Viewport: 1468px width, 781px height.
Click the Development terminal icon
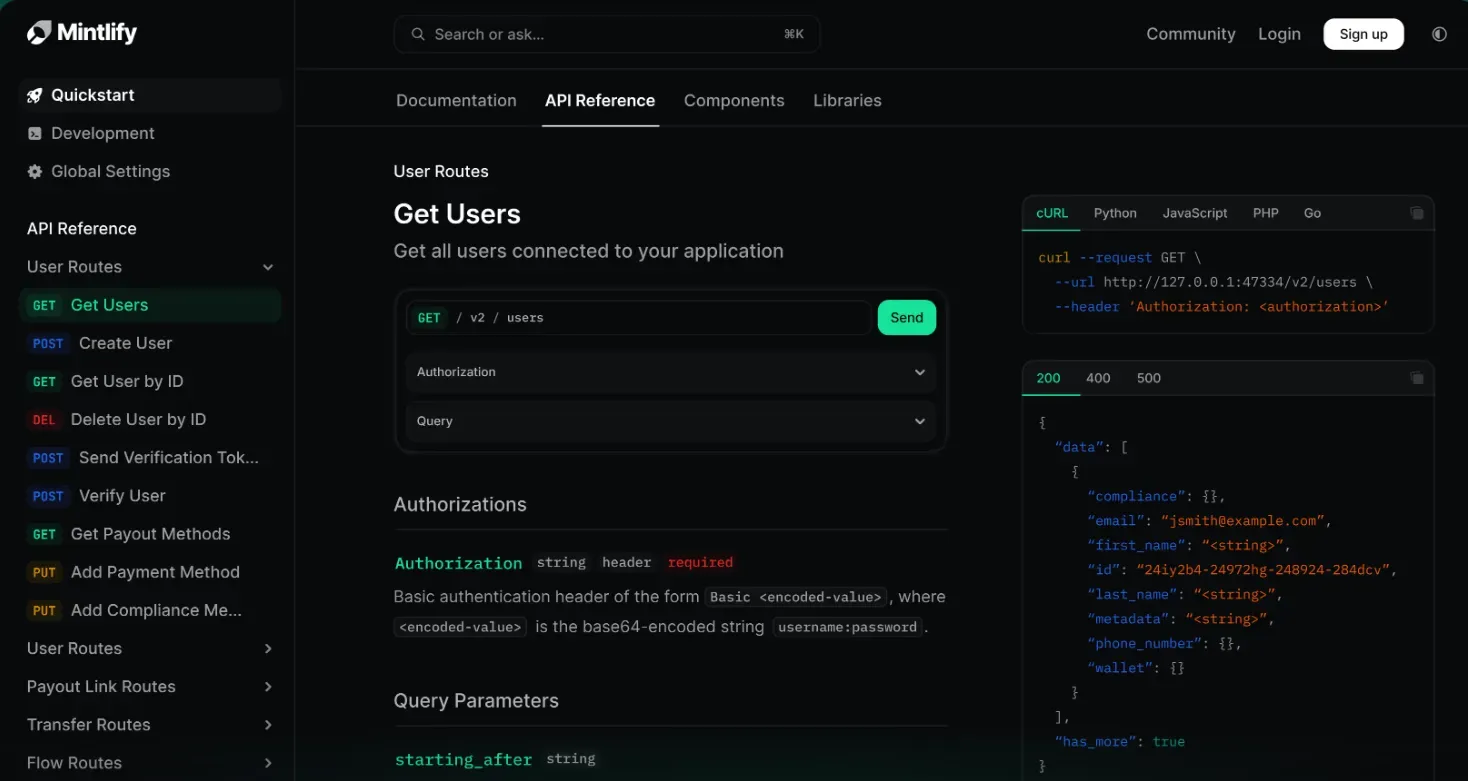(x=35, y=133)
